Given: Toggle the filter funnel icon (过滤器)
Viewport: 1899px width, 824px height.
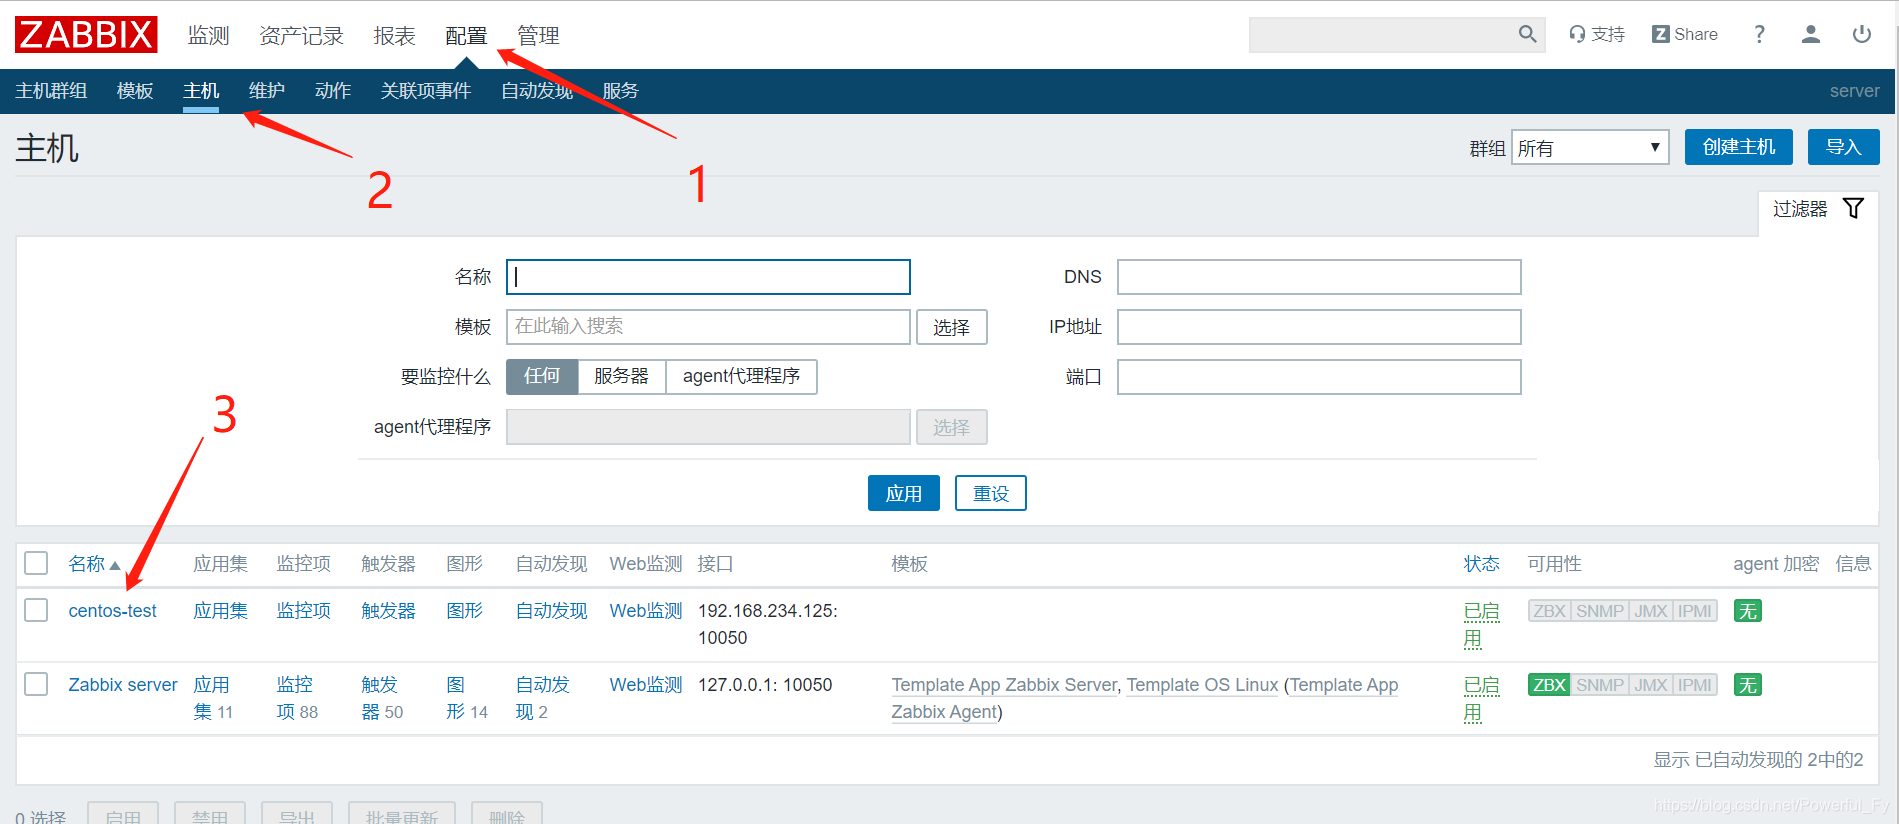Looking at the screenshot, I should coord(1853,208).
